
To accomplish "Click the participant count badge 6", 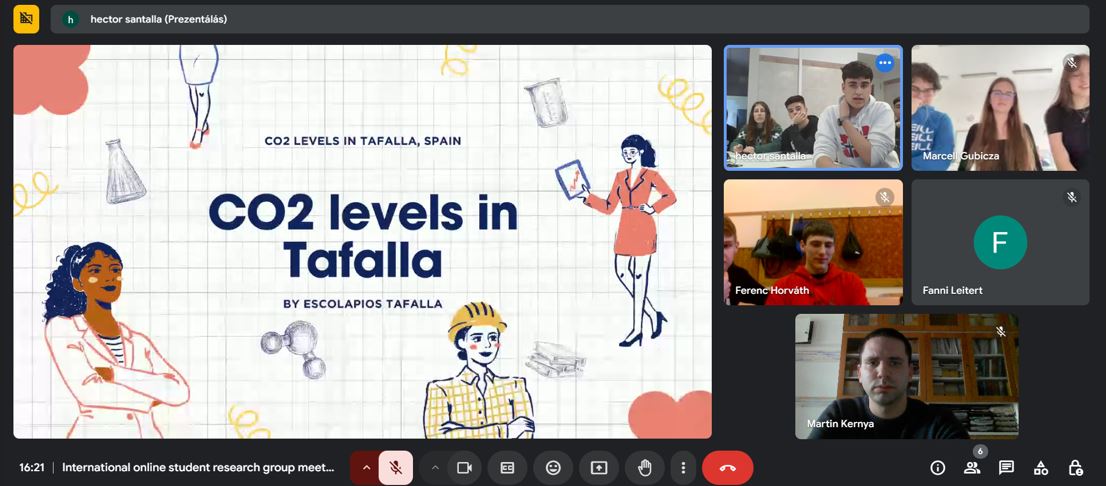I will [979, 451].
